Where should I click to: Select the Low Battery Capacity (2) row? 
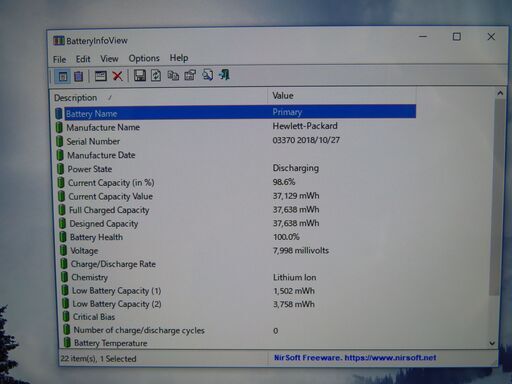[x=117, y=304]
